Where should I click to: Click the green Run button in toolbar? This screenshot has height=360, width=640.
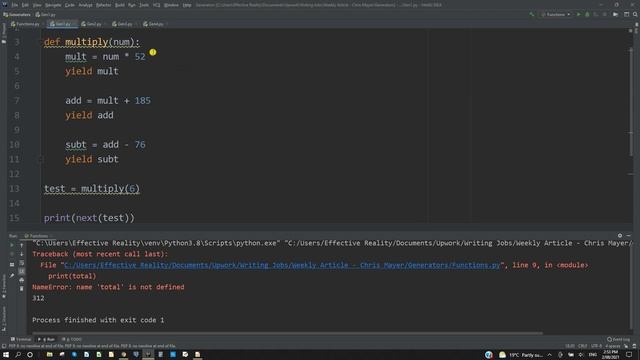click(578, 15)
